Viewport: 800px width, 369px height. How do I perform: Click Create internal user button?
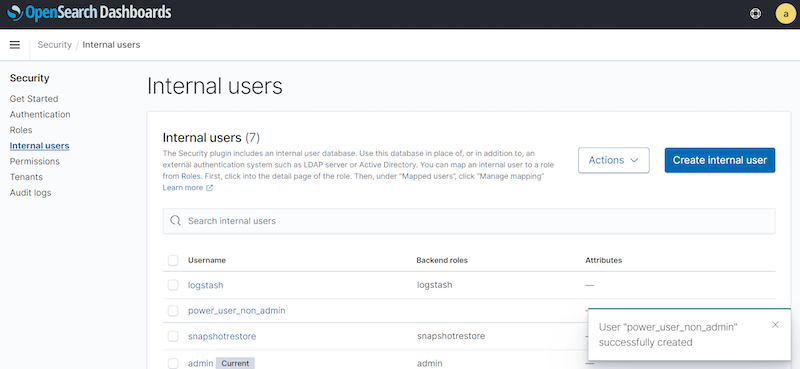719,160
